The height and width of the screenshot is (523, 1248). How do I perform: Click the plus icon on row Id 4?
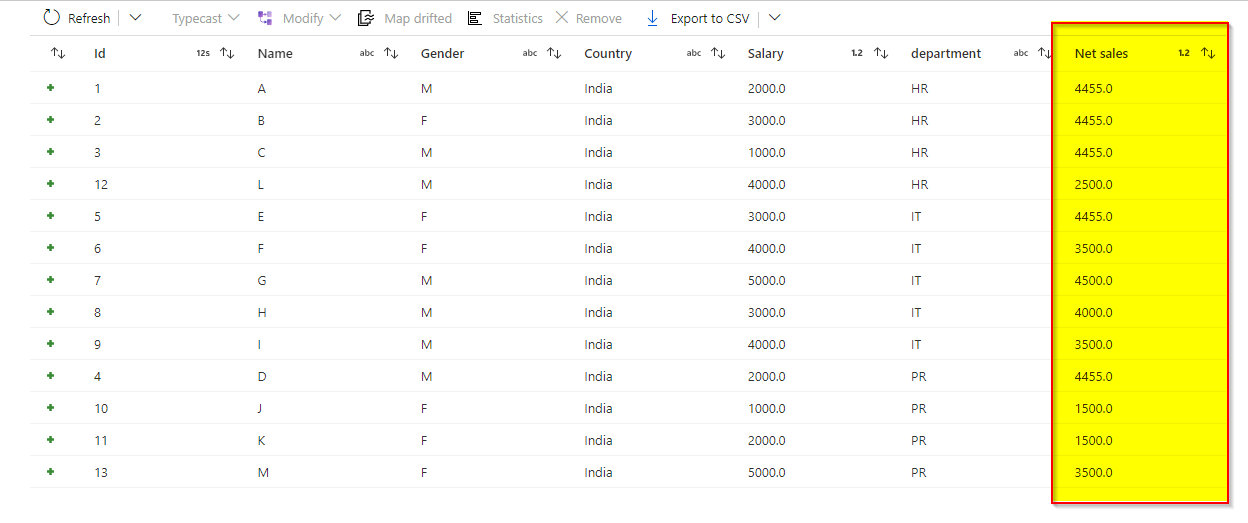50,376
